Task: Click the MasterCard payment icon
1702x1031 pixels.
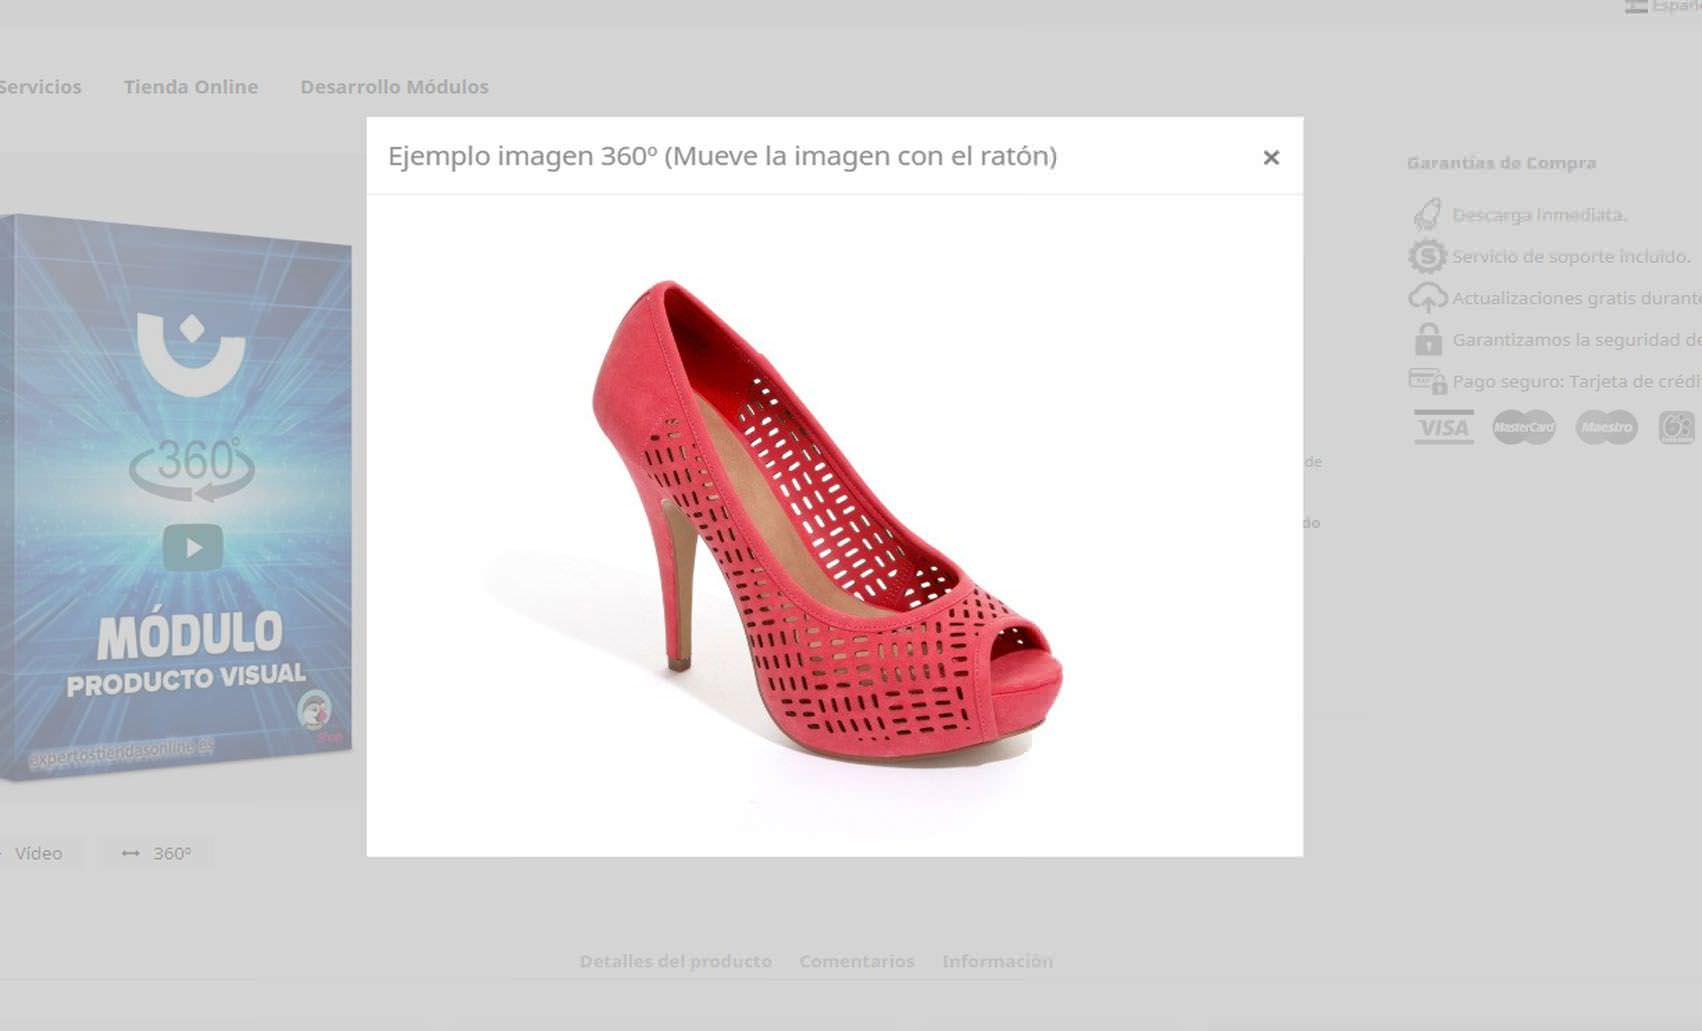Action: point(1524,428)
